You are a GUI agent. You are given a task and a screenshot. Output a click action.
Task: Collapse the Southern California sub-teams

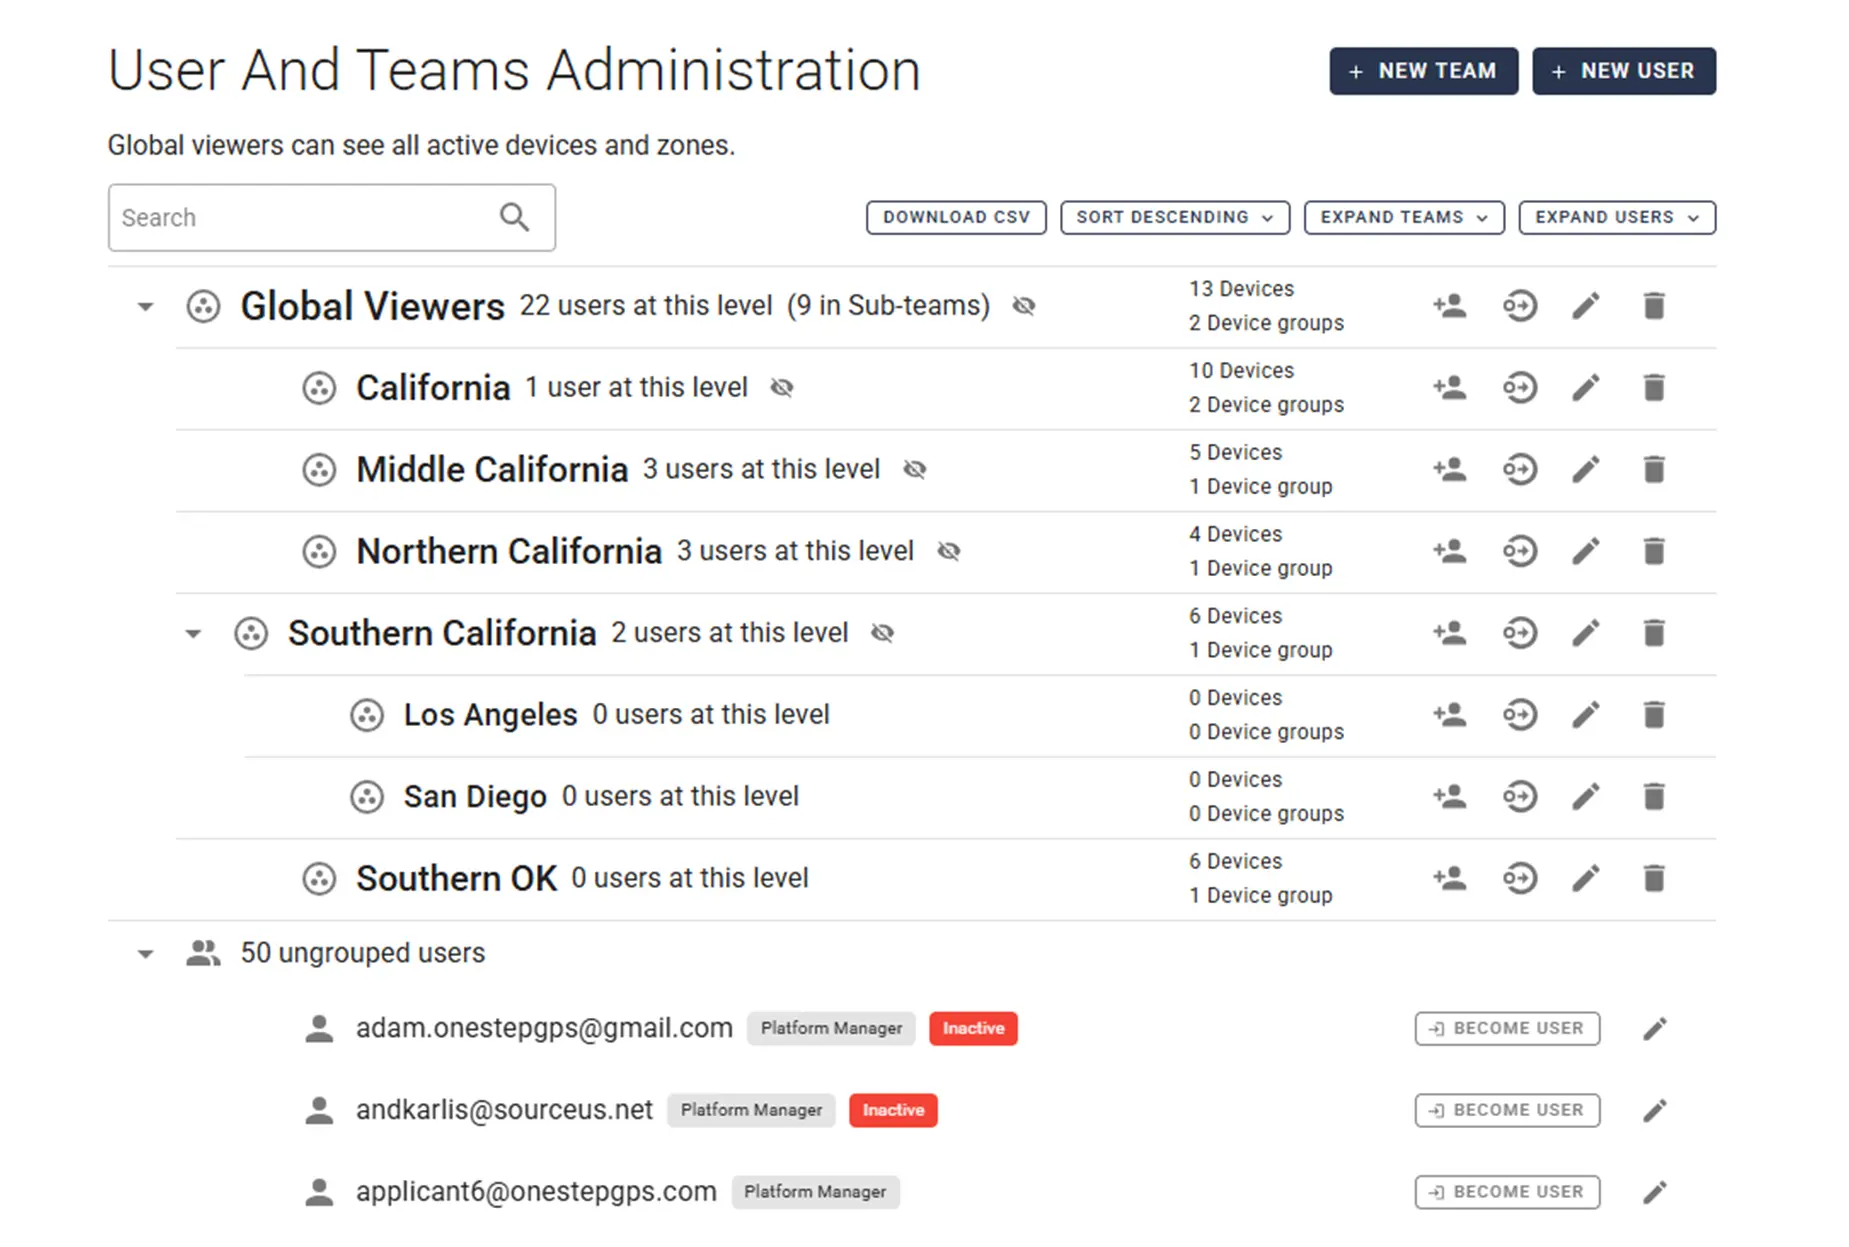pyautogui.click(x=194, y=634)
